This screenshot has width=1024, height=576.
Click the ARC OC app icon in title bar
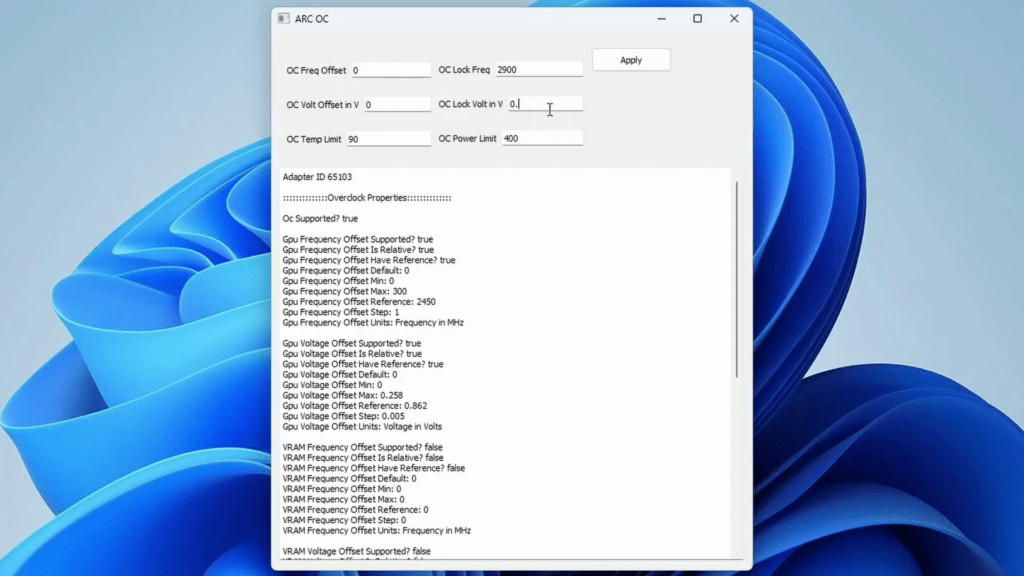click(283, 18)
